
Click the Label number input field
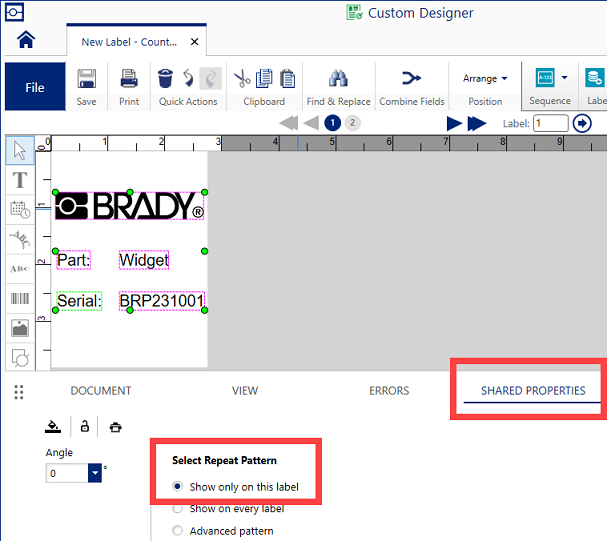coord(550,123)
